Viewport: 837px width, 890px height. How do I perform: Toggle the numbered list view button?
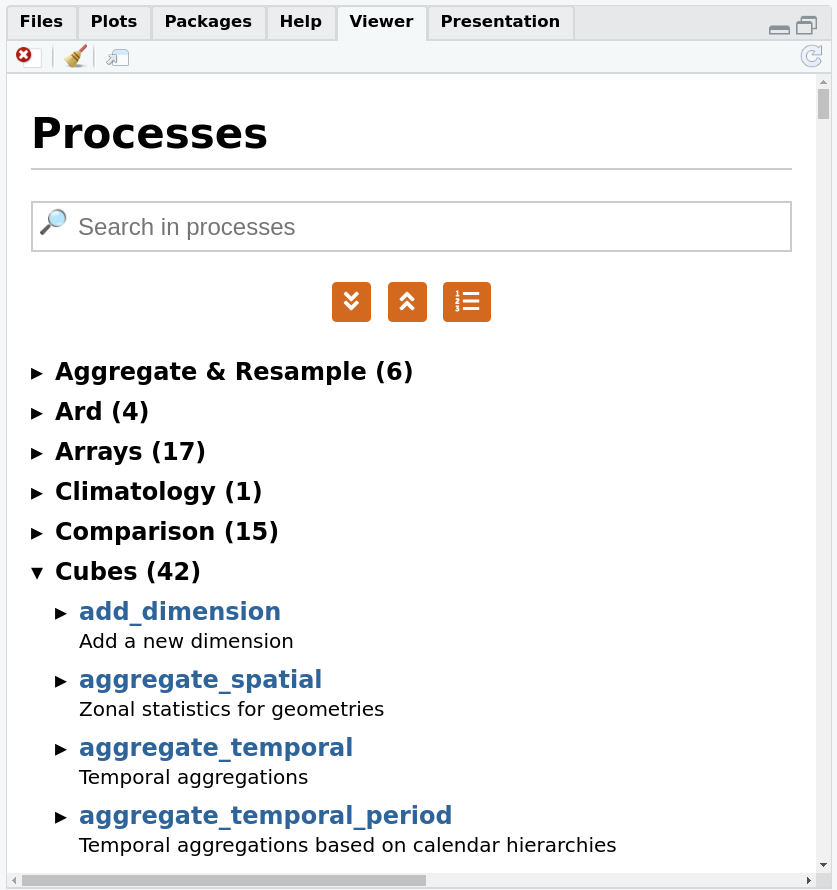pyautogui.click(x=467, y=302)
